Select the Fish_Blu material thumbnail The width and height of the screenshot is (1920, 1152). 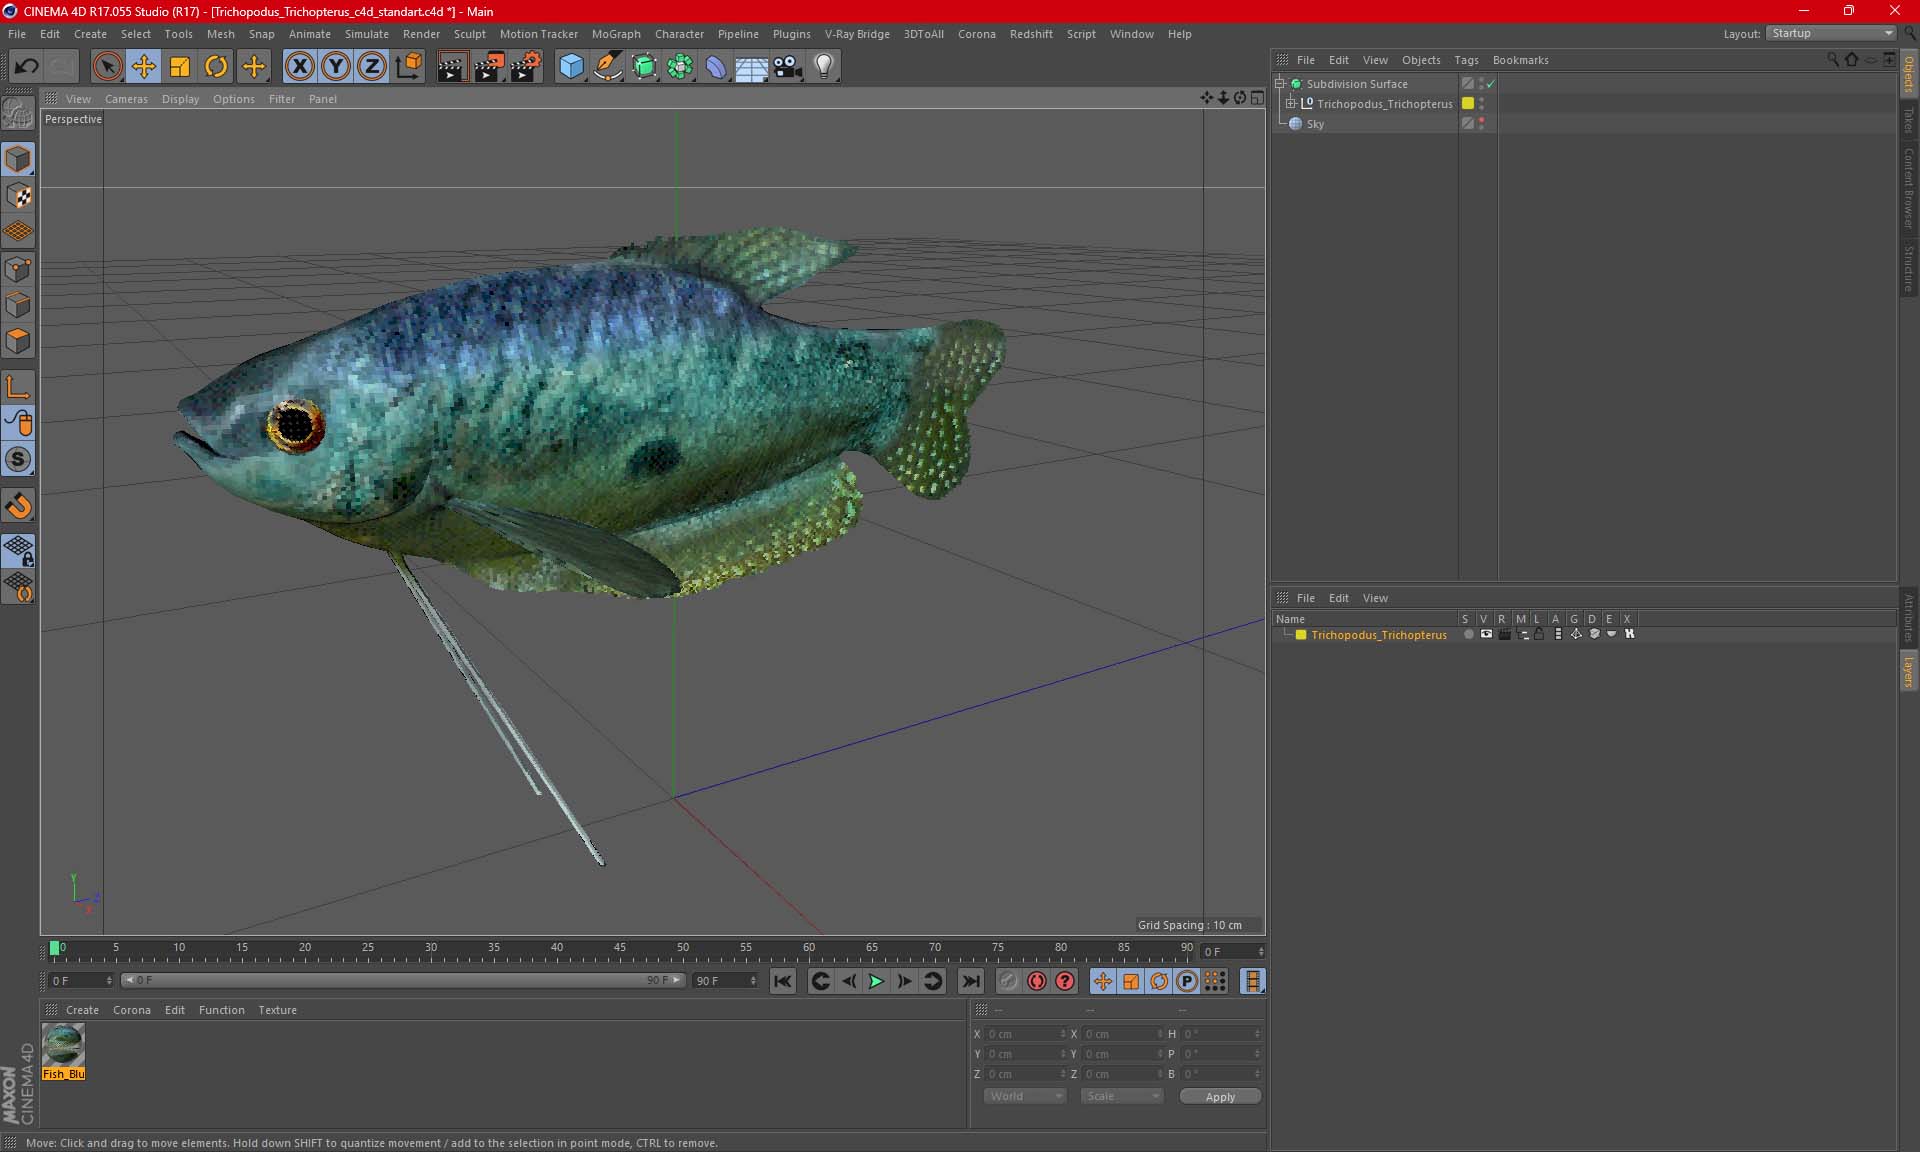click(x=63, y=1046)
